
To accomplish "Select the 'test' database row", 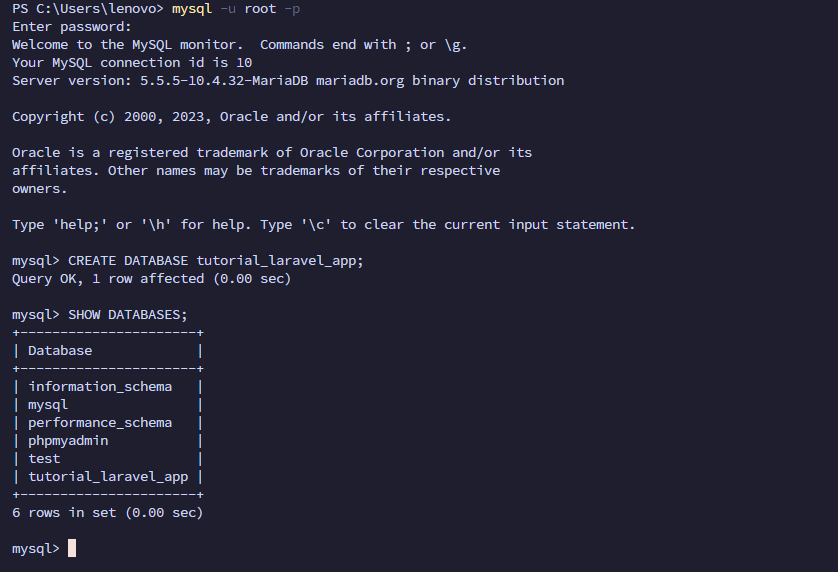I will click(44, 459).
